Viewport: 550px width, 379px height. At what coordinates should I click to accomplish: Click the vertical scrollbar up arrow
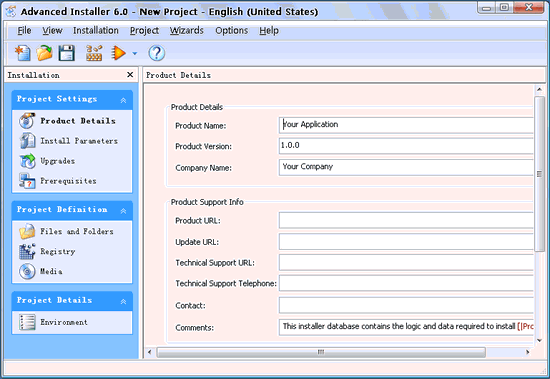click(x=539, y=90)
